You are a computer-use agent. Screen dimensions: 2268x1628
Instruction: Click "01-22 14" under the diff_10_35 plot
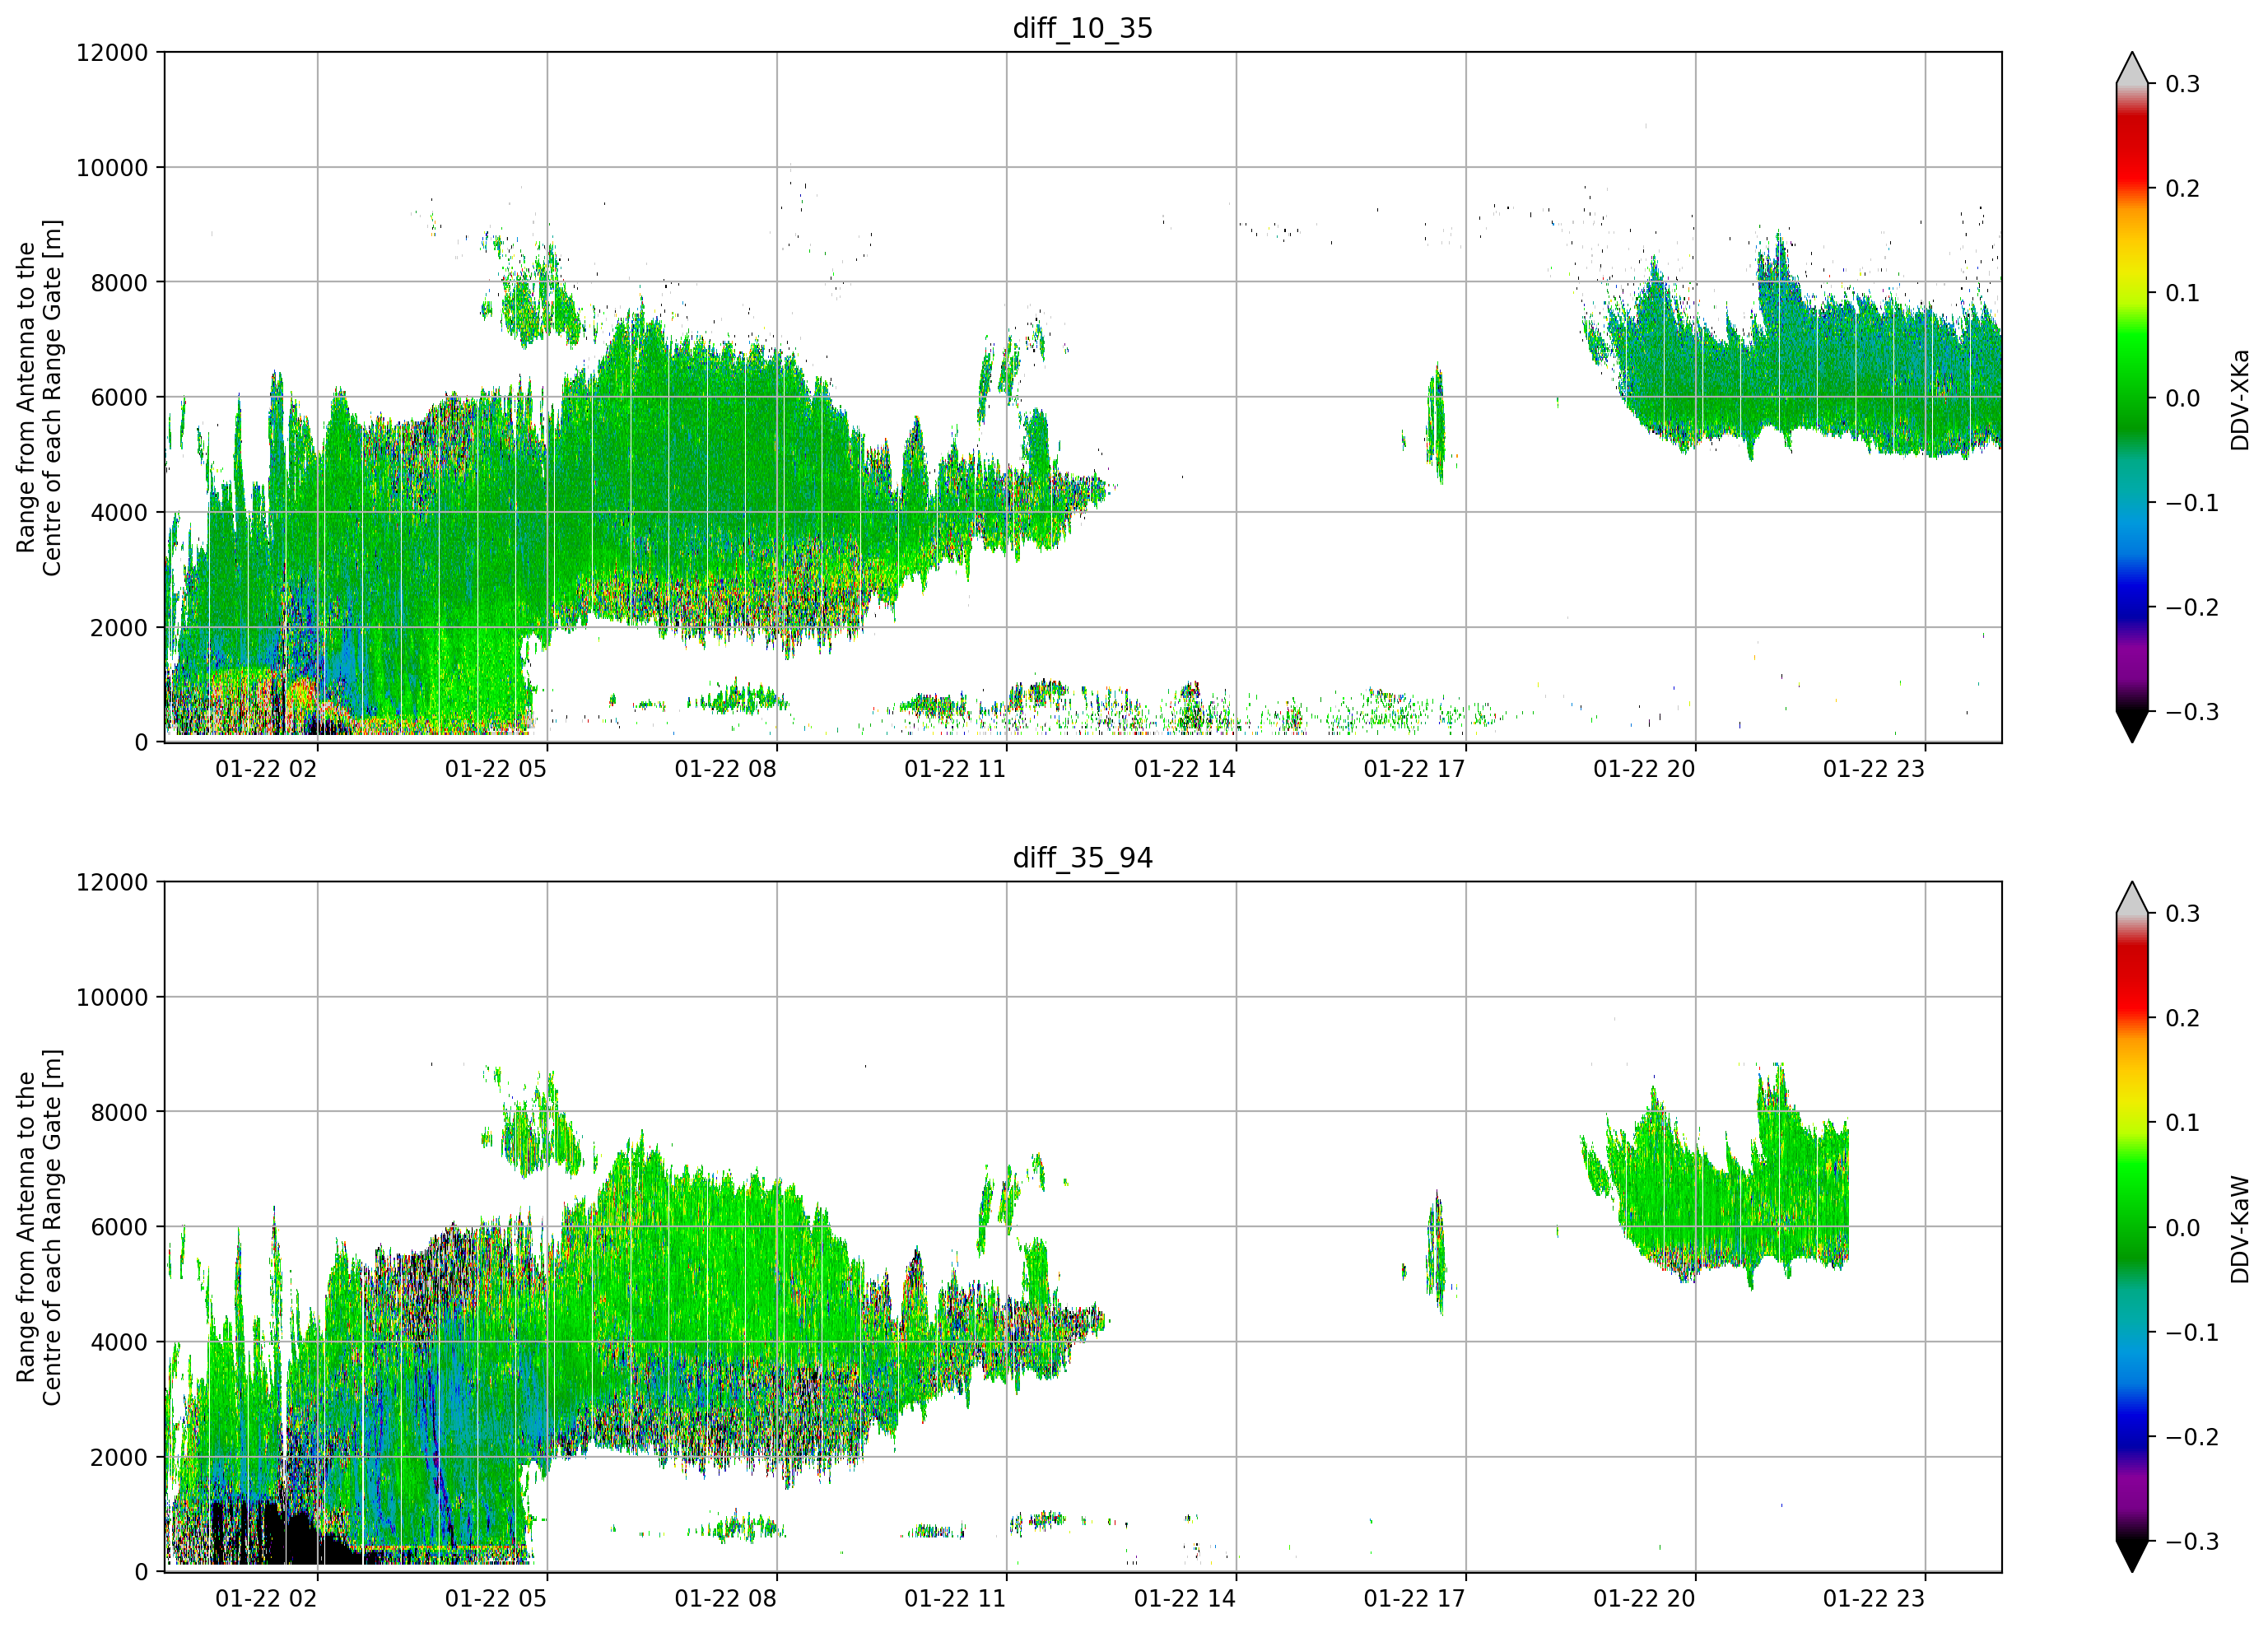click(x=1185, y=769)
